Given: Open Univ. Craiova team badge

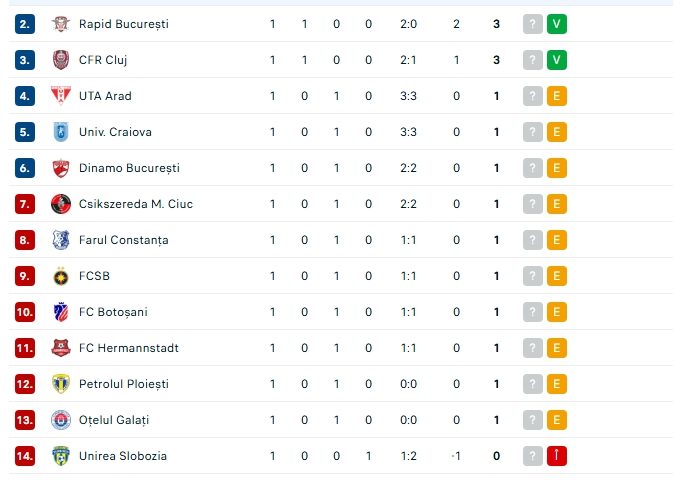Looking at the screenshot, I should tap(61, 132).
